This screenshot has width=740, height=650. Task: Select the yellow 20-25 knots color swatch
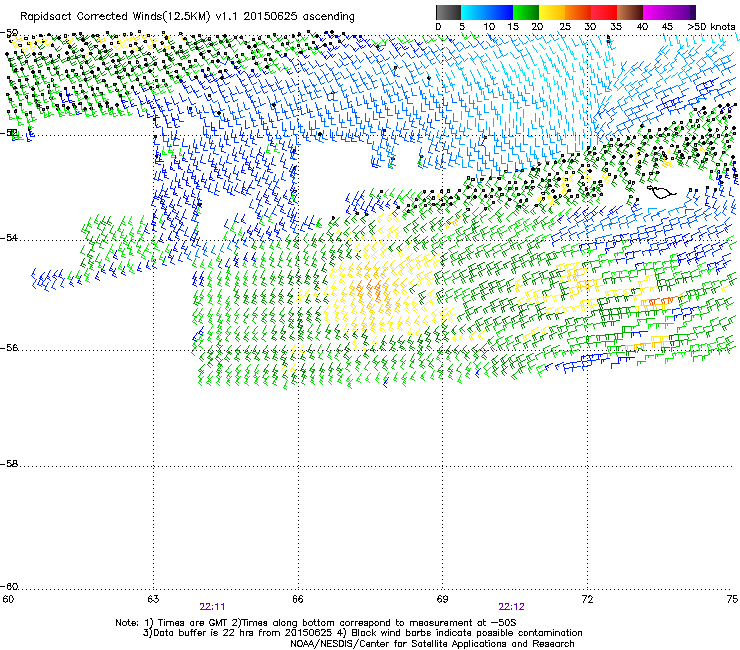pyautogui.click(x=552, y=12)
